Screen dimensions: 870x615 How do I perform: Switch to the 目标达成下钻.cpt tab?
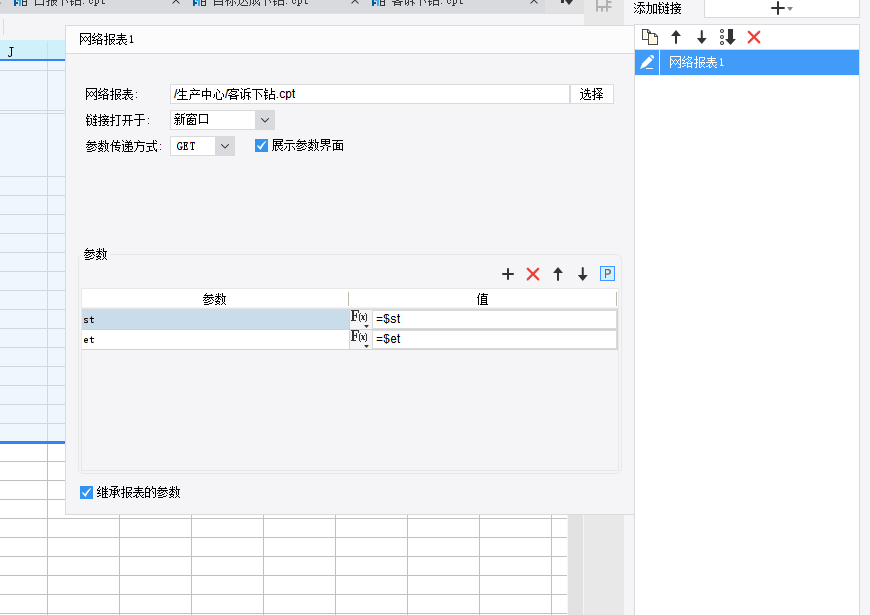pos(260,3)
